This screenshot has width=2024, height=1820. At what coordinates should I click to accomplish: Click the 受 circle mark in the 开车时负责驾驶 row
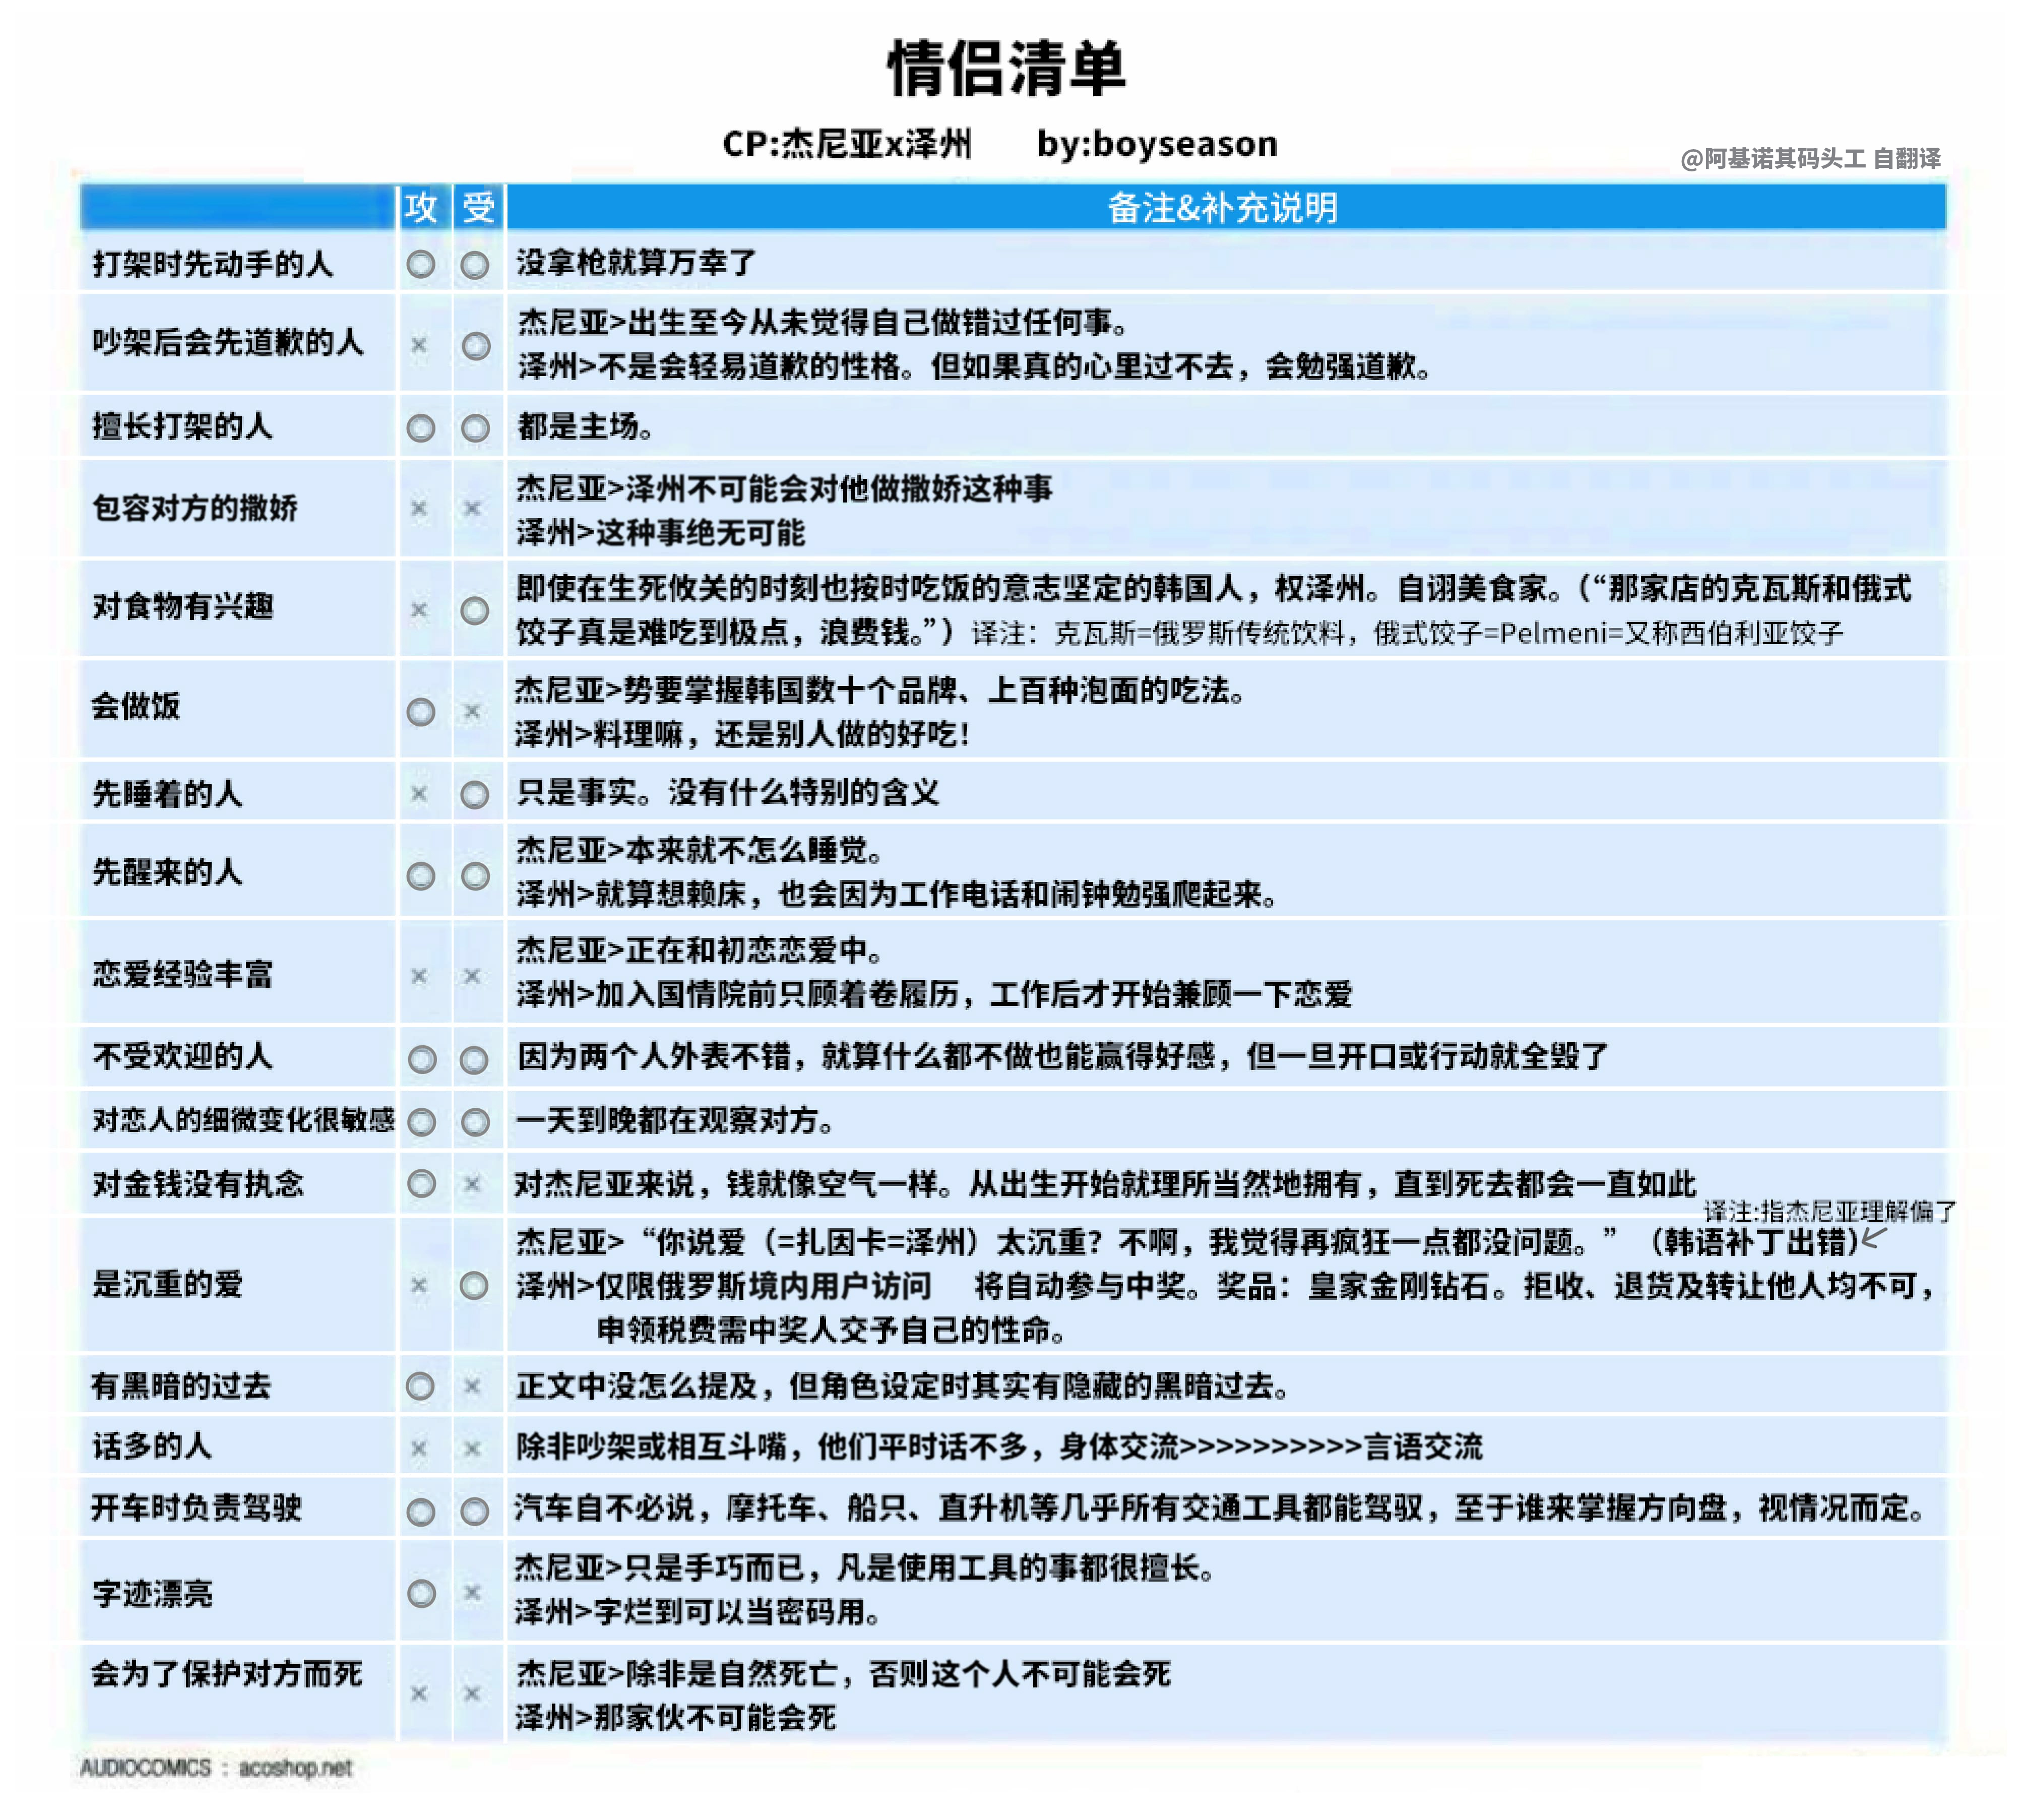pos(475,1512)
